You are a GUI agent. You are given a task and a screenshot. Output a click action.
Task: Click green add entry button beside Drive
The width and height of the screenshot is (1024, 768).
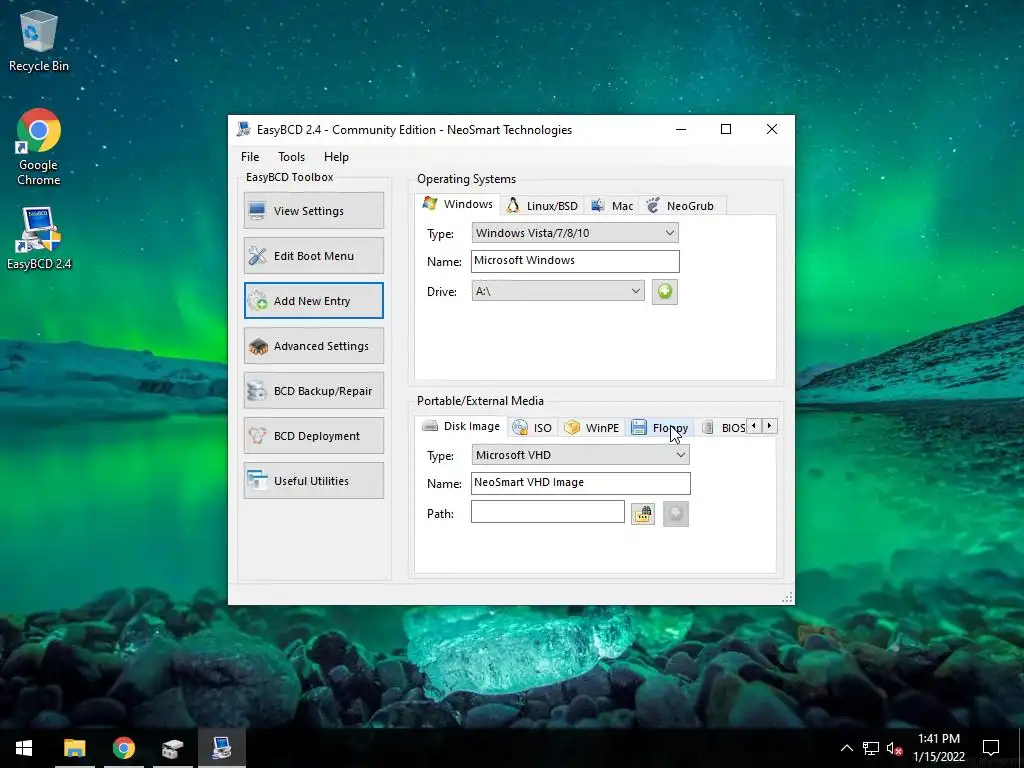coord(665,291)
